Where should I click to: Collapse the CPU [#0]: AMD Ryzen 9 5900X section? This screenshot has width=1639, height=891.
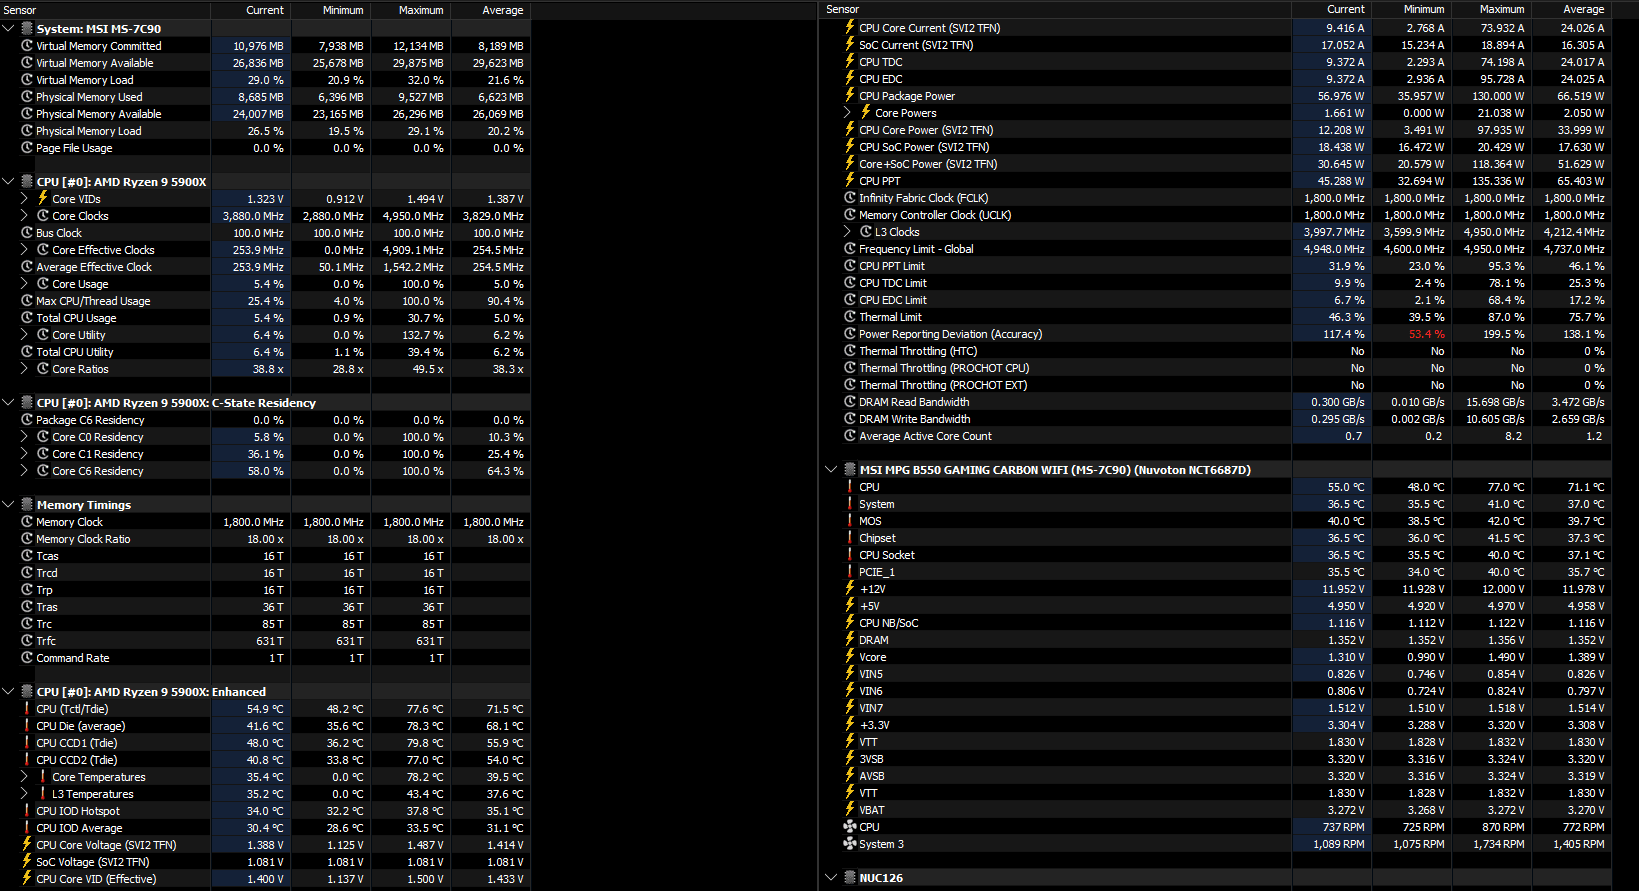[x=8, y=182]
